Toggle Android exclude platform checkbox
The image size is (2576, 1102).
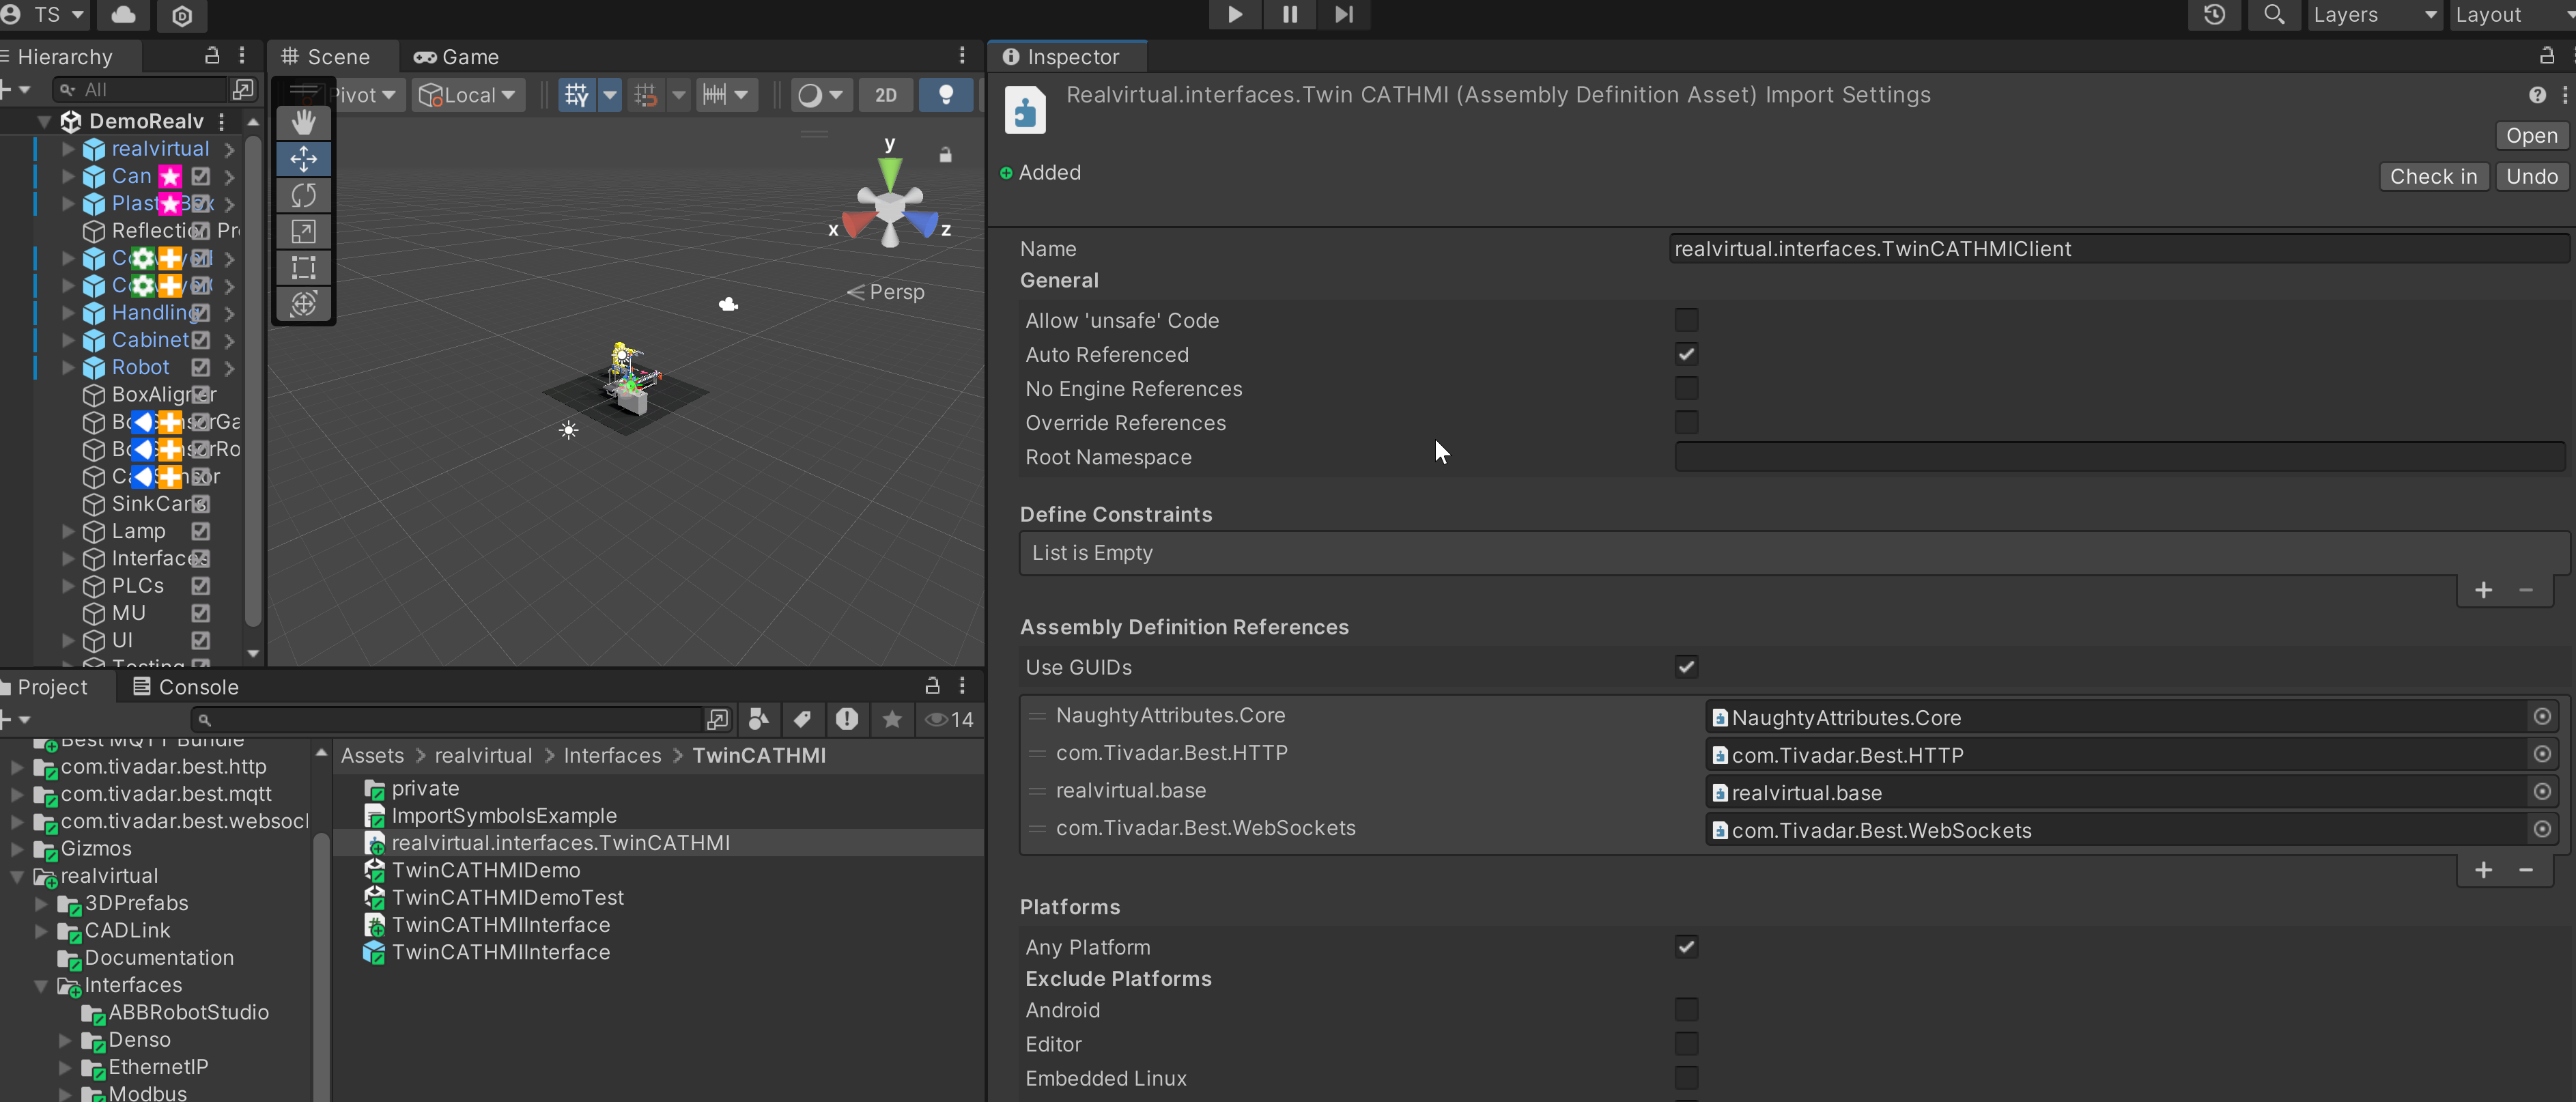tap(1686, 1010)
